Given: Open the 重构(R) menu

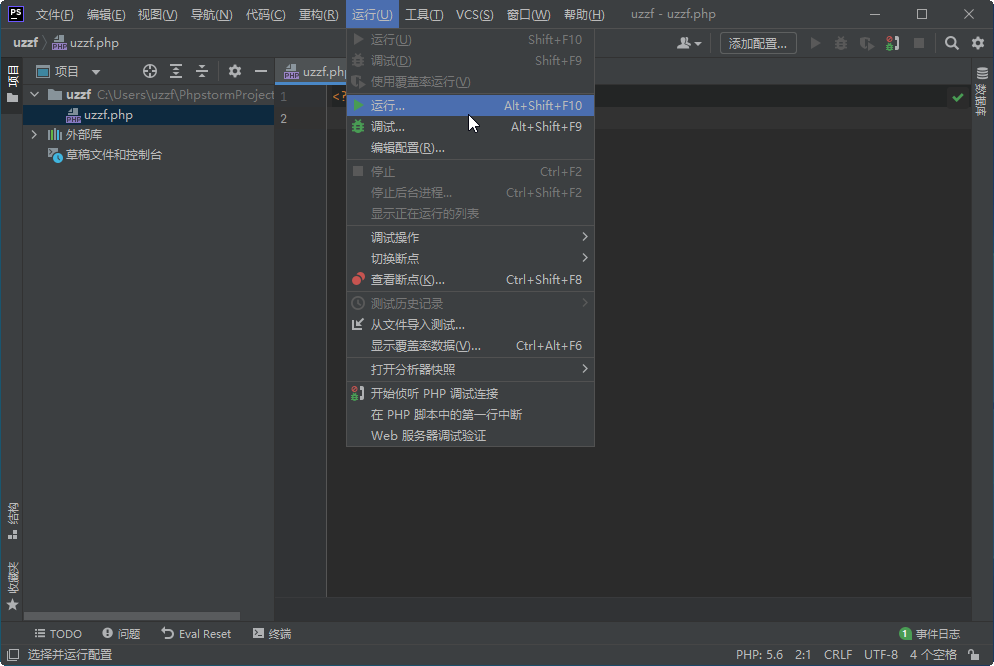Looking at the screenshot, I should pyautogui.click(x=319, y=14).
